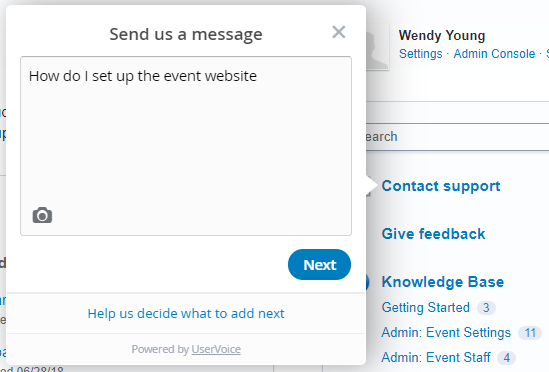Choose Contact support option
Image resolution: width=549 pixels, height=372 pixels.
(441, 186)
